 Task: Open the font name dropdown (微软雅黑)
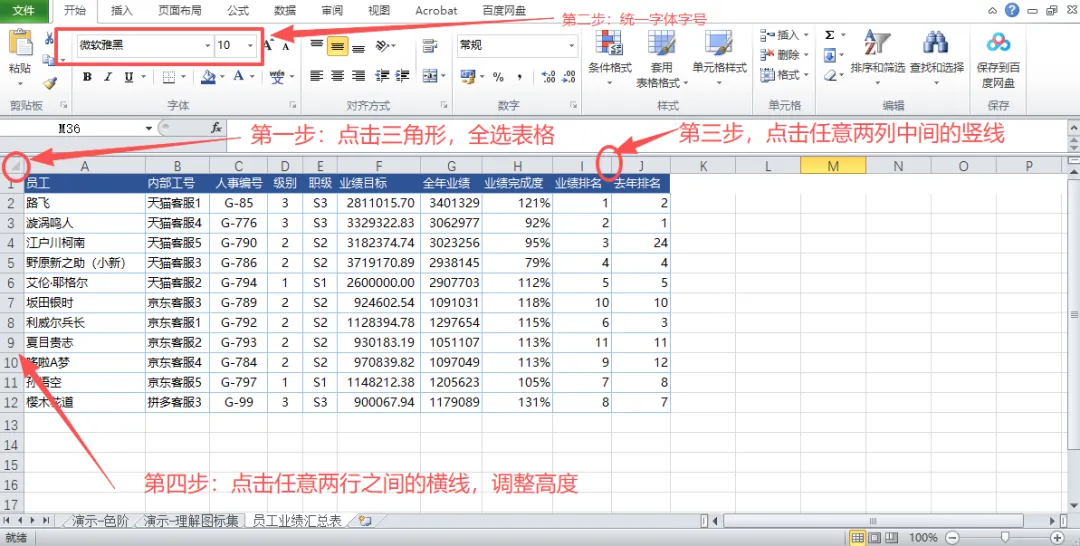click(x=208, y=45)
